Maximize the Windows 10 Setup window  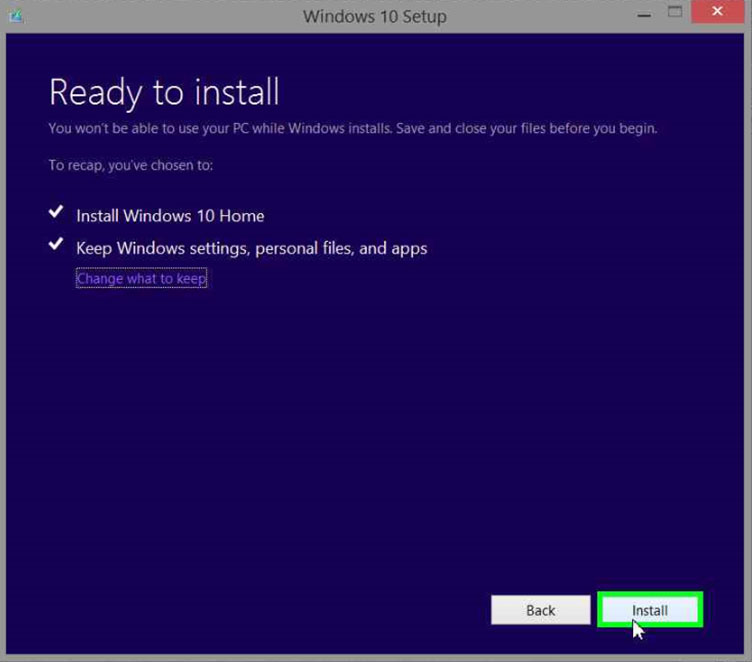pyautogui.click(x=675, y=12)
